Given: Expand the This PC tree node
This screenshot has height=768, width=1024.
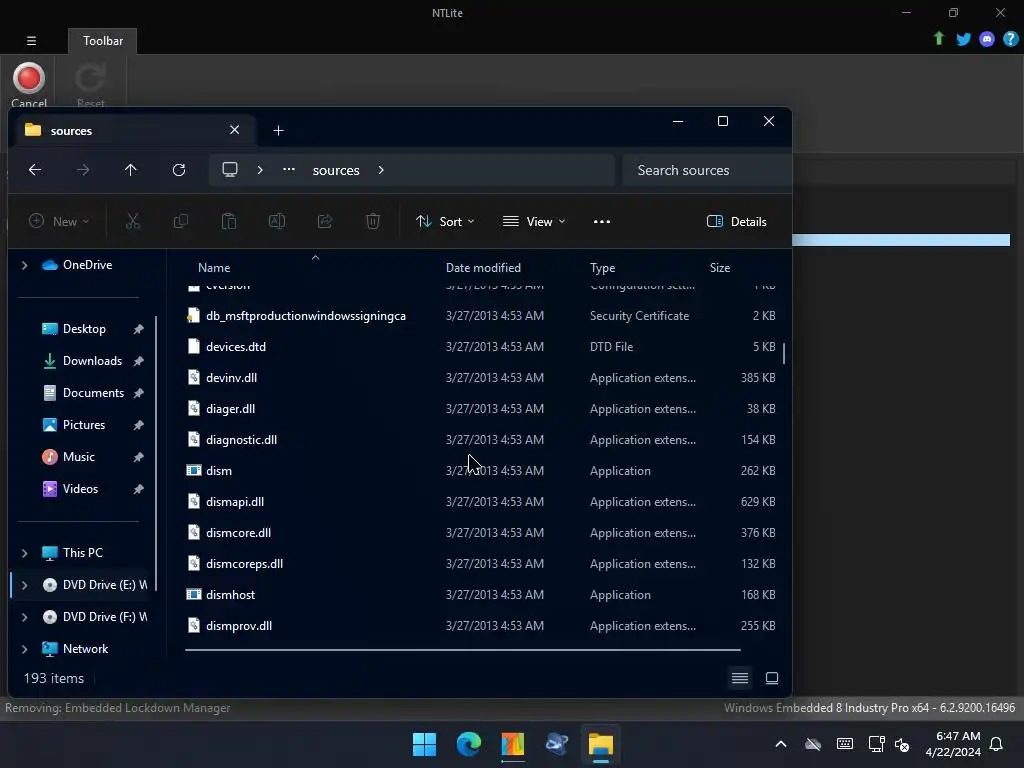Looking at the screenshot, I should (24, 553).
